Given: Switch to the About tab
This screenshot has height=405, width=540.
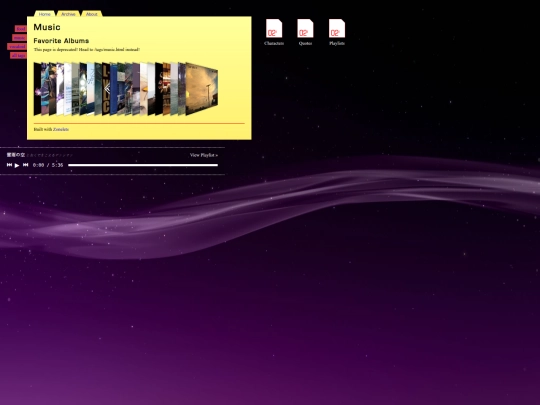Looking at the screenshot, I should click(x=92, y=14).
